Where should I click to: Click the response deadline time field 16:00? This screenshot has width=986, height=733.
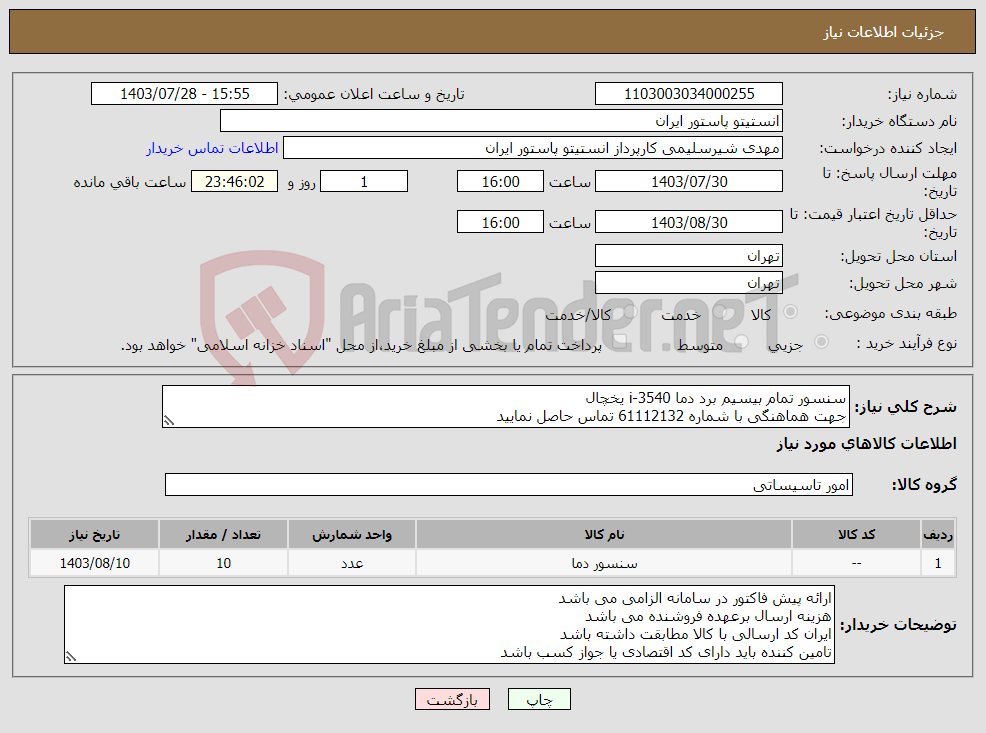point(500,182)
